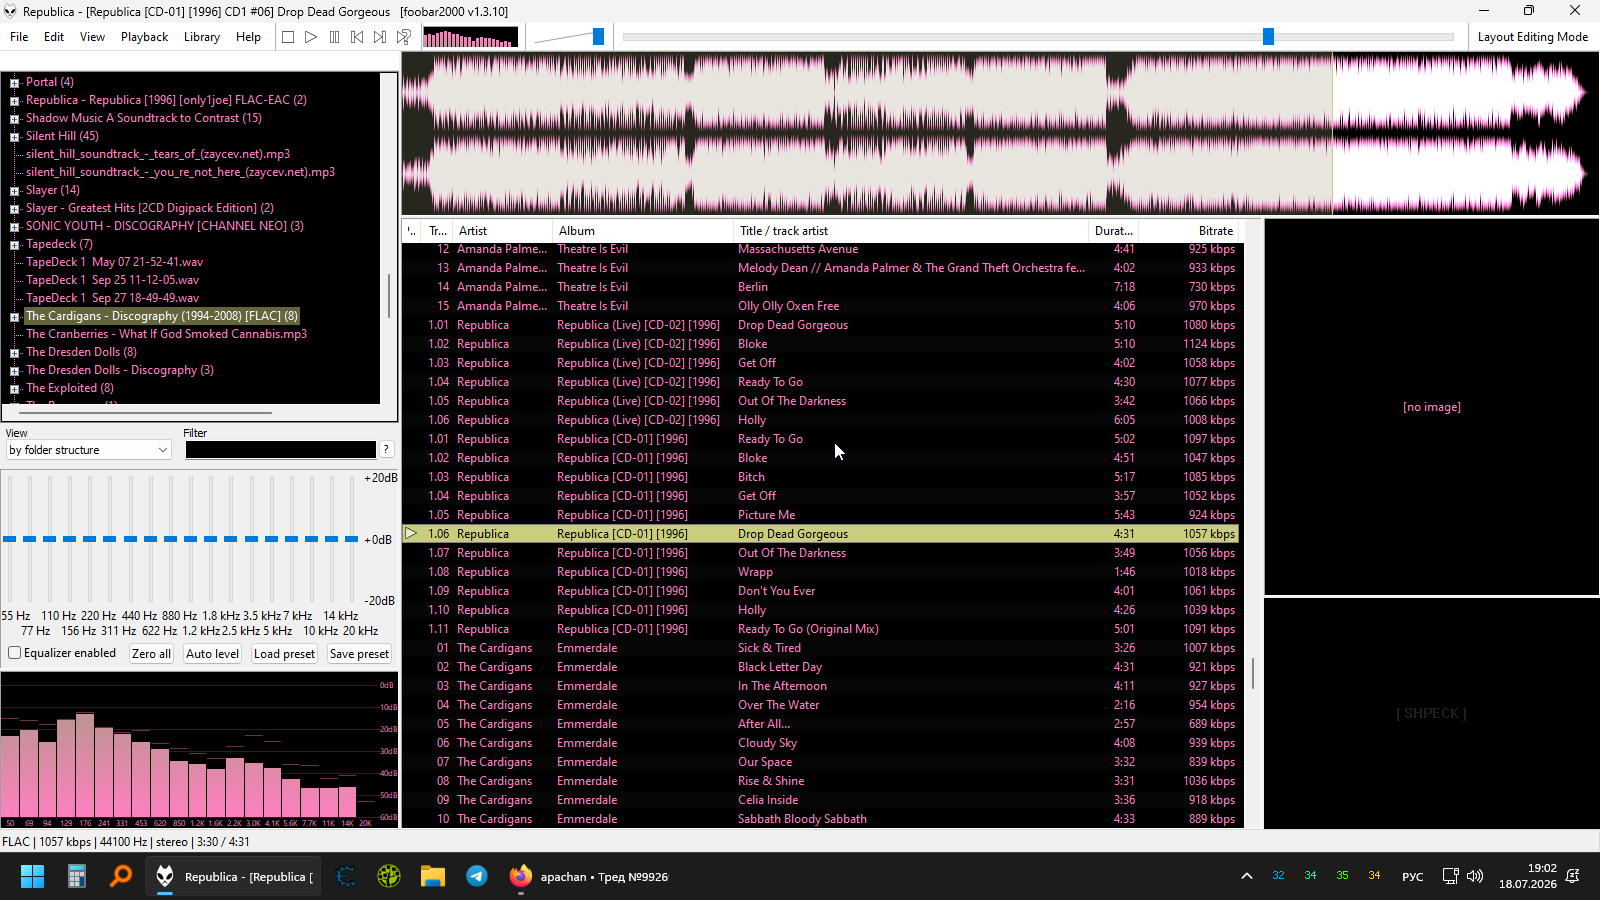Open Telegram from the taskbar
Screen dimensions: 1600x900
pos(477,877)
